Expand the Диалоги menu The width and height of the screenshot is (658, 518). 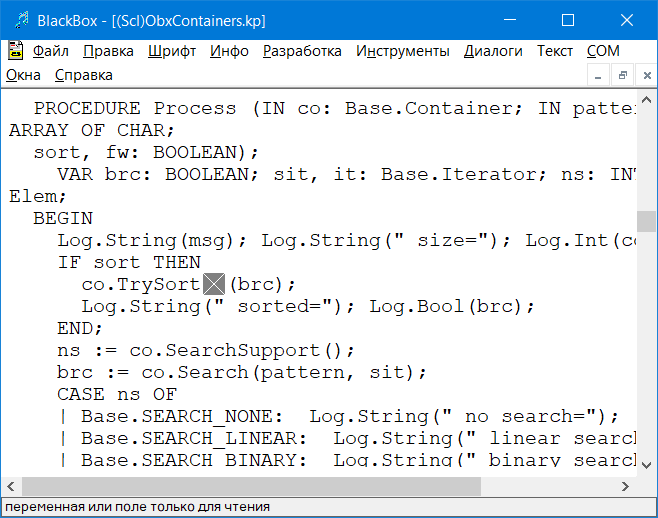coord(493,51)
